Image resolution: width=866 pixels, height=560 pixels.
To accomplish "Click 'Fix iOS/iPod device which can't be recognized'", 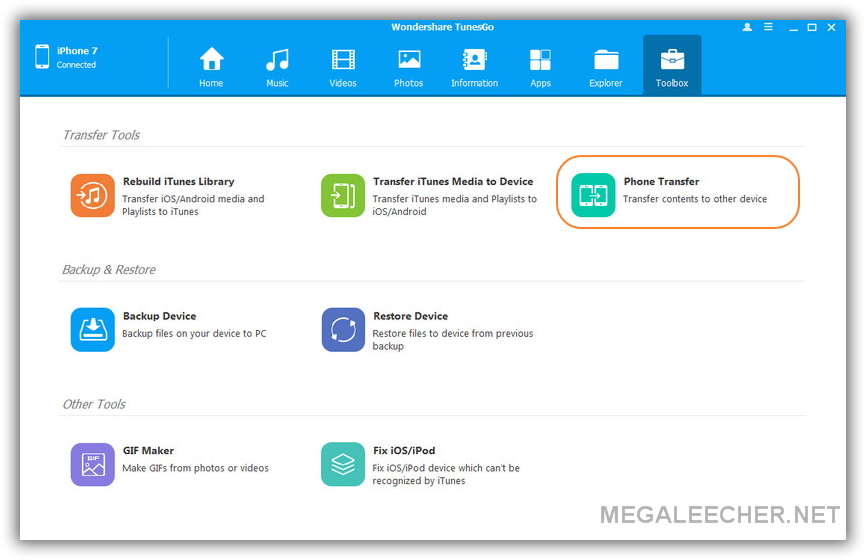I will pos(446,474).
